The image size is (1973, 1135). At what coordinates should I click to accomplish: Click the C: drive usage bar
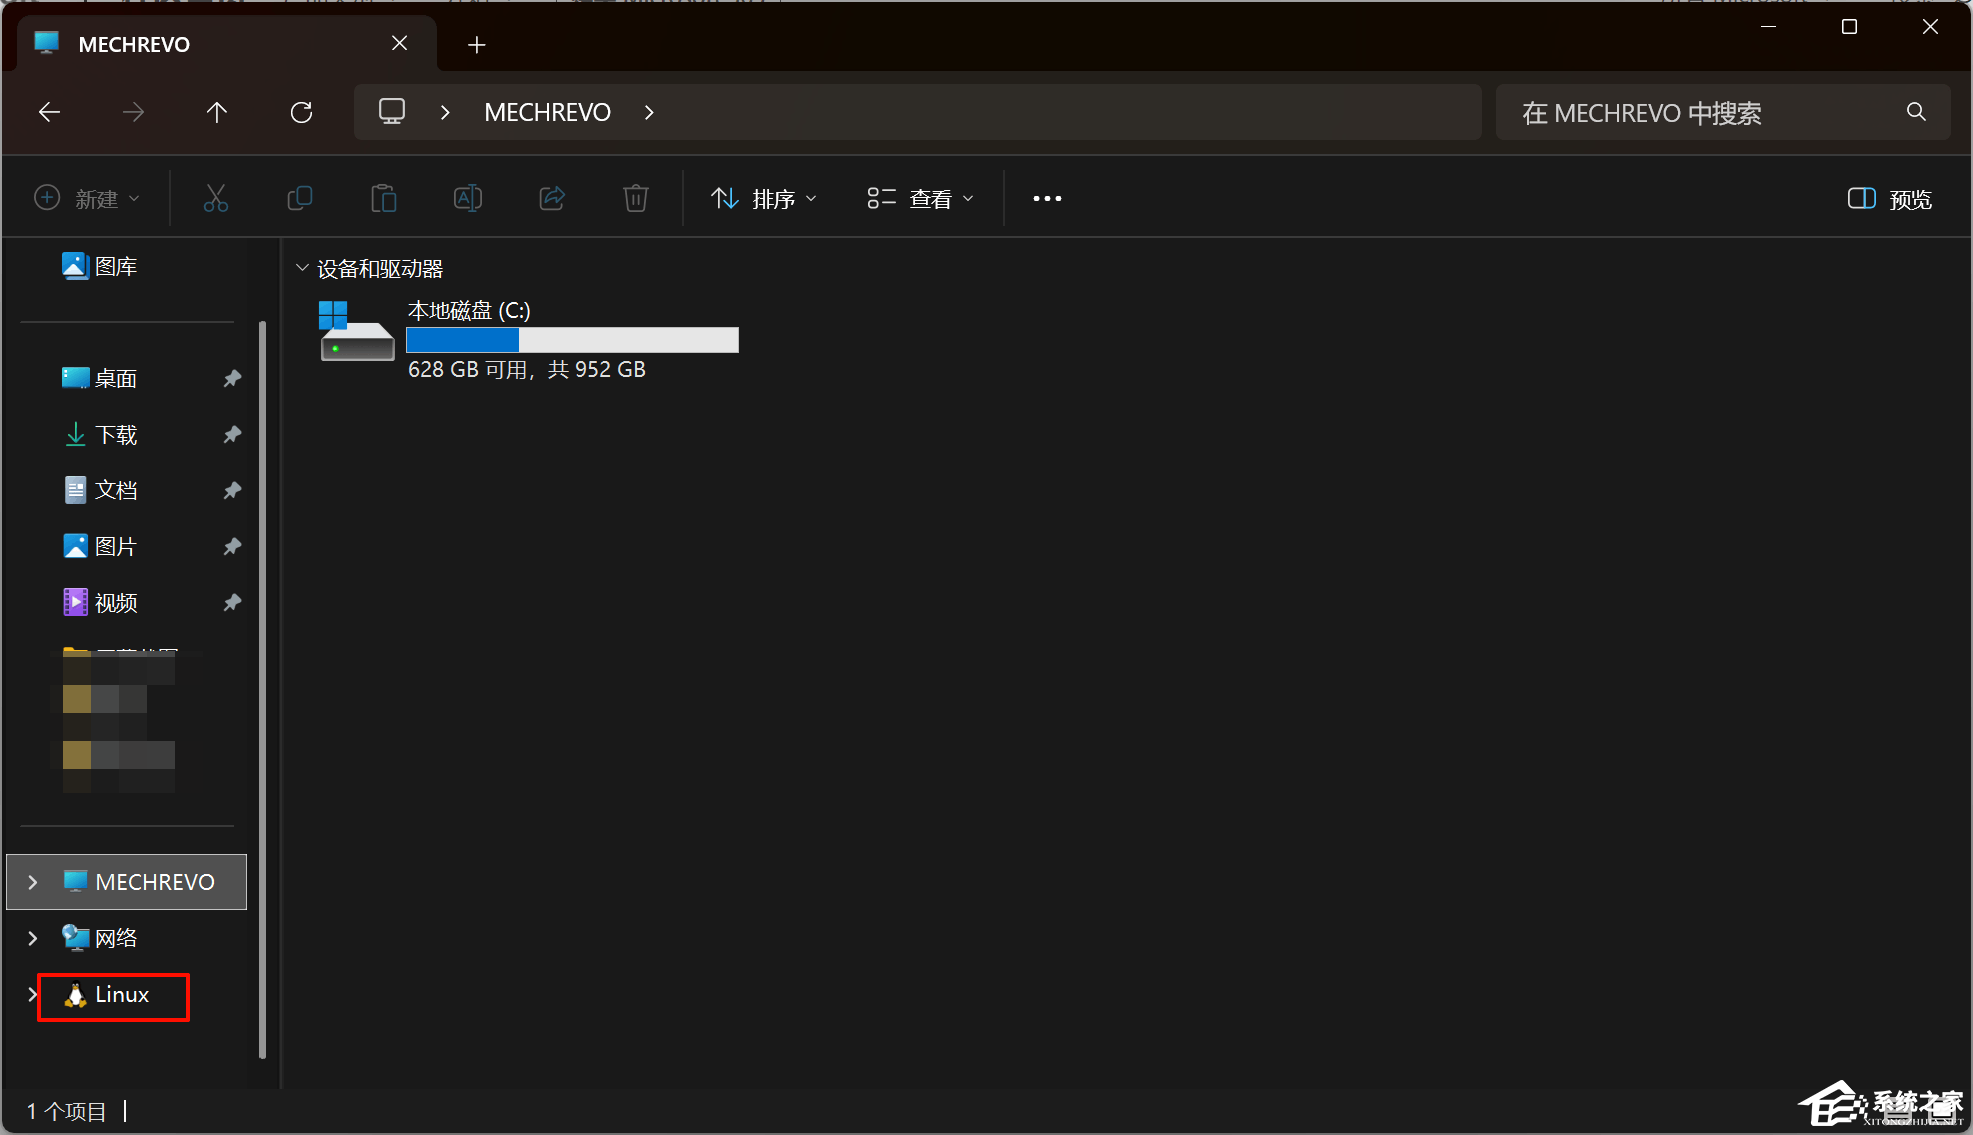[x=572, y=340]
